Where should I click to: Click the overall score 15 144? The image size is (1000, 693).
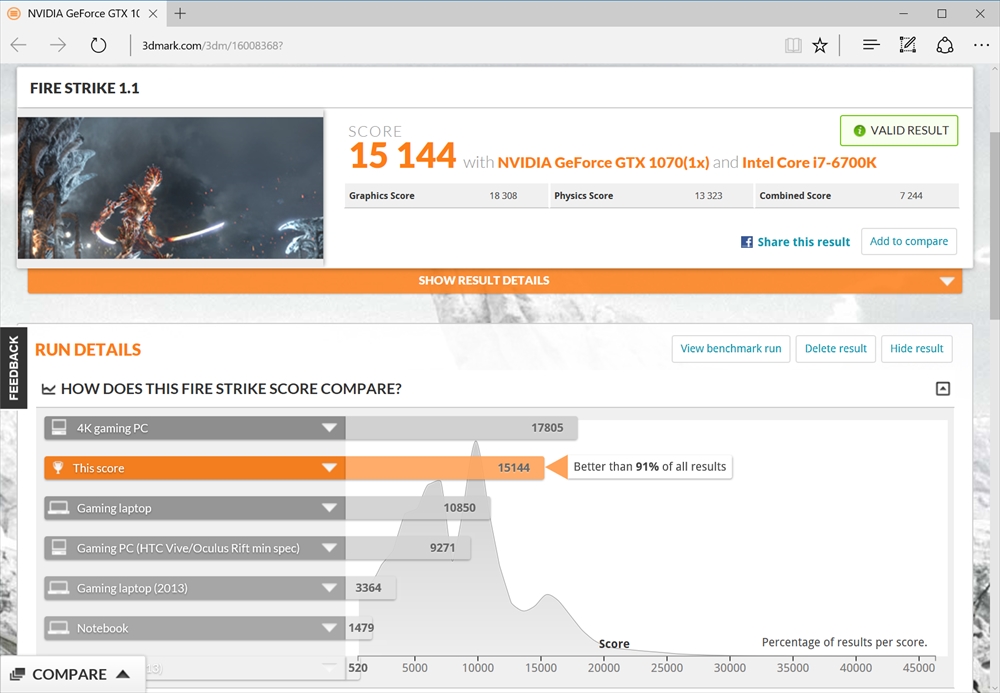[403, 156]
